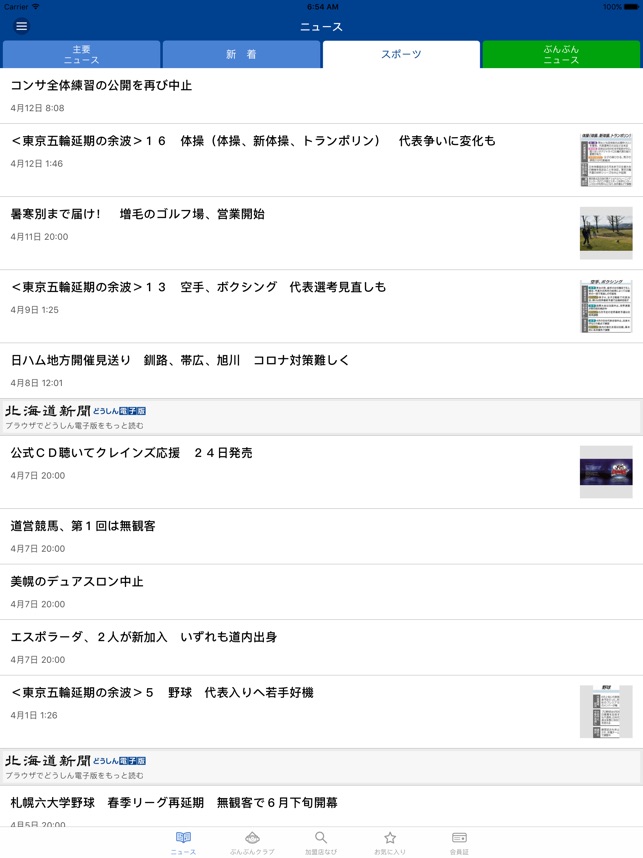Tap the battery indicator in status bar

630,7
